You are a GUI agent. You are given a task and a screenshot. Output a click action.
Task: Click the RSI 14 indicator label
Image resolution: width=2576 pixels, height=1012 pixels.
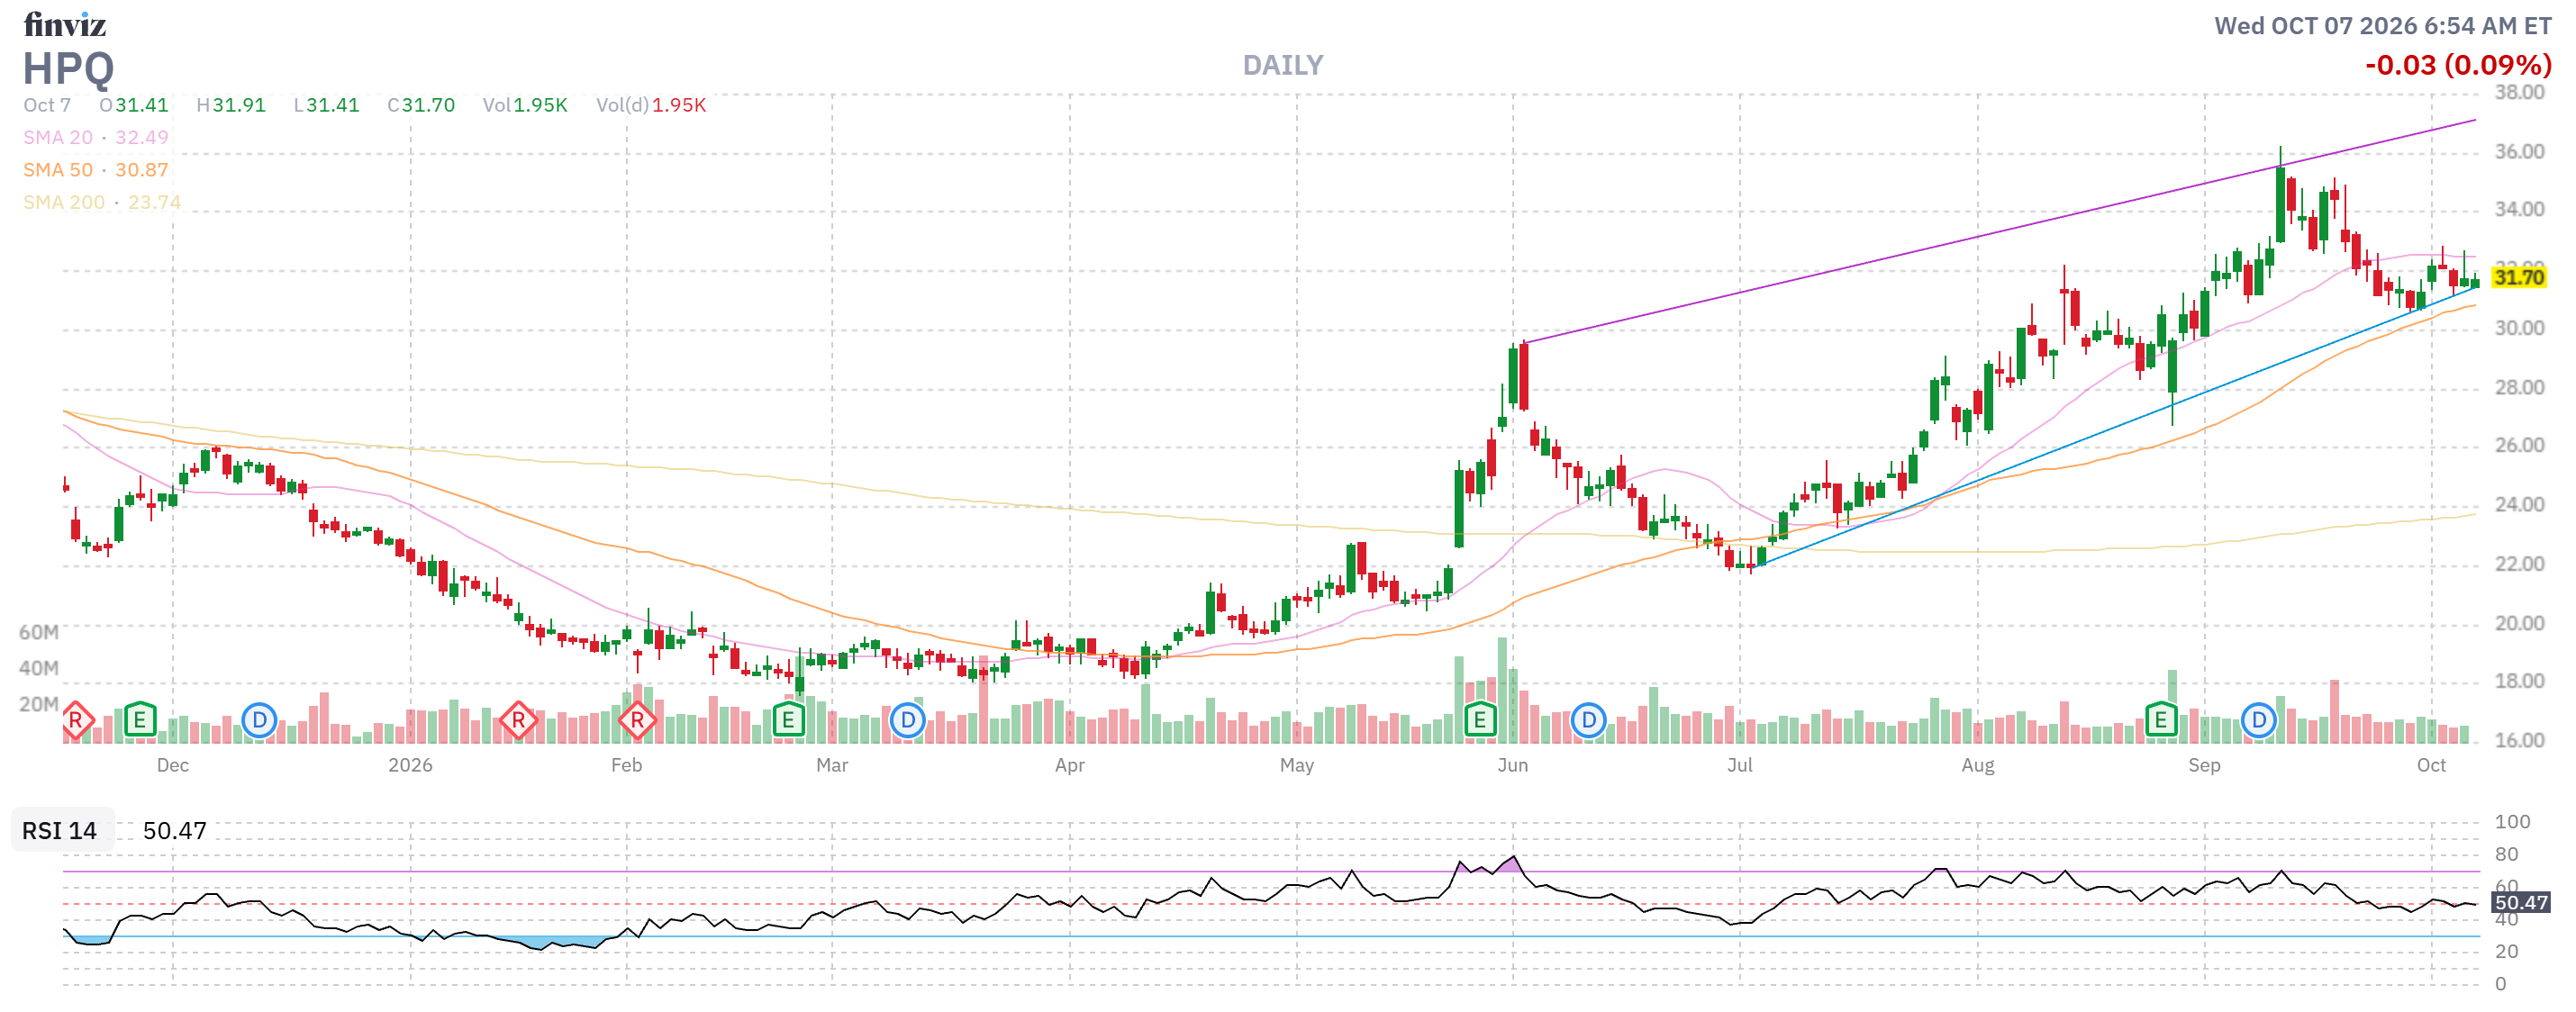[x=60, y=831]
